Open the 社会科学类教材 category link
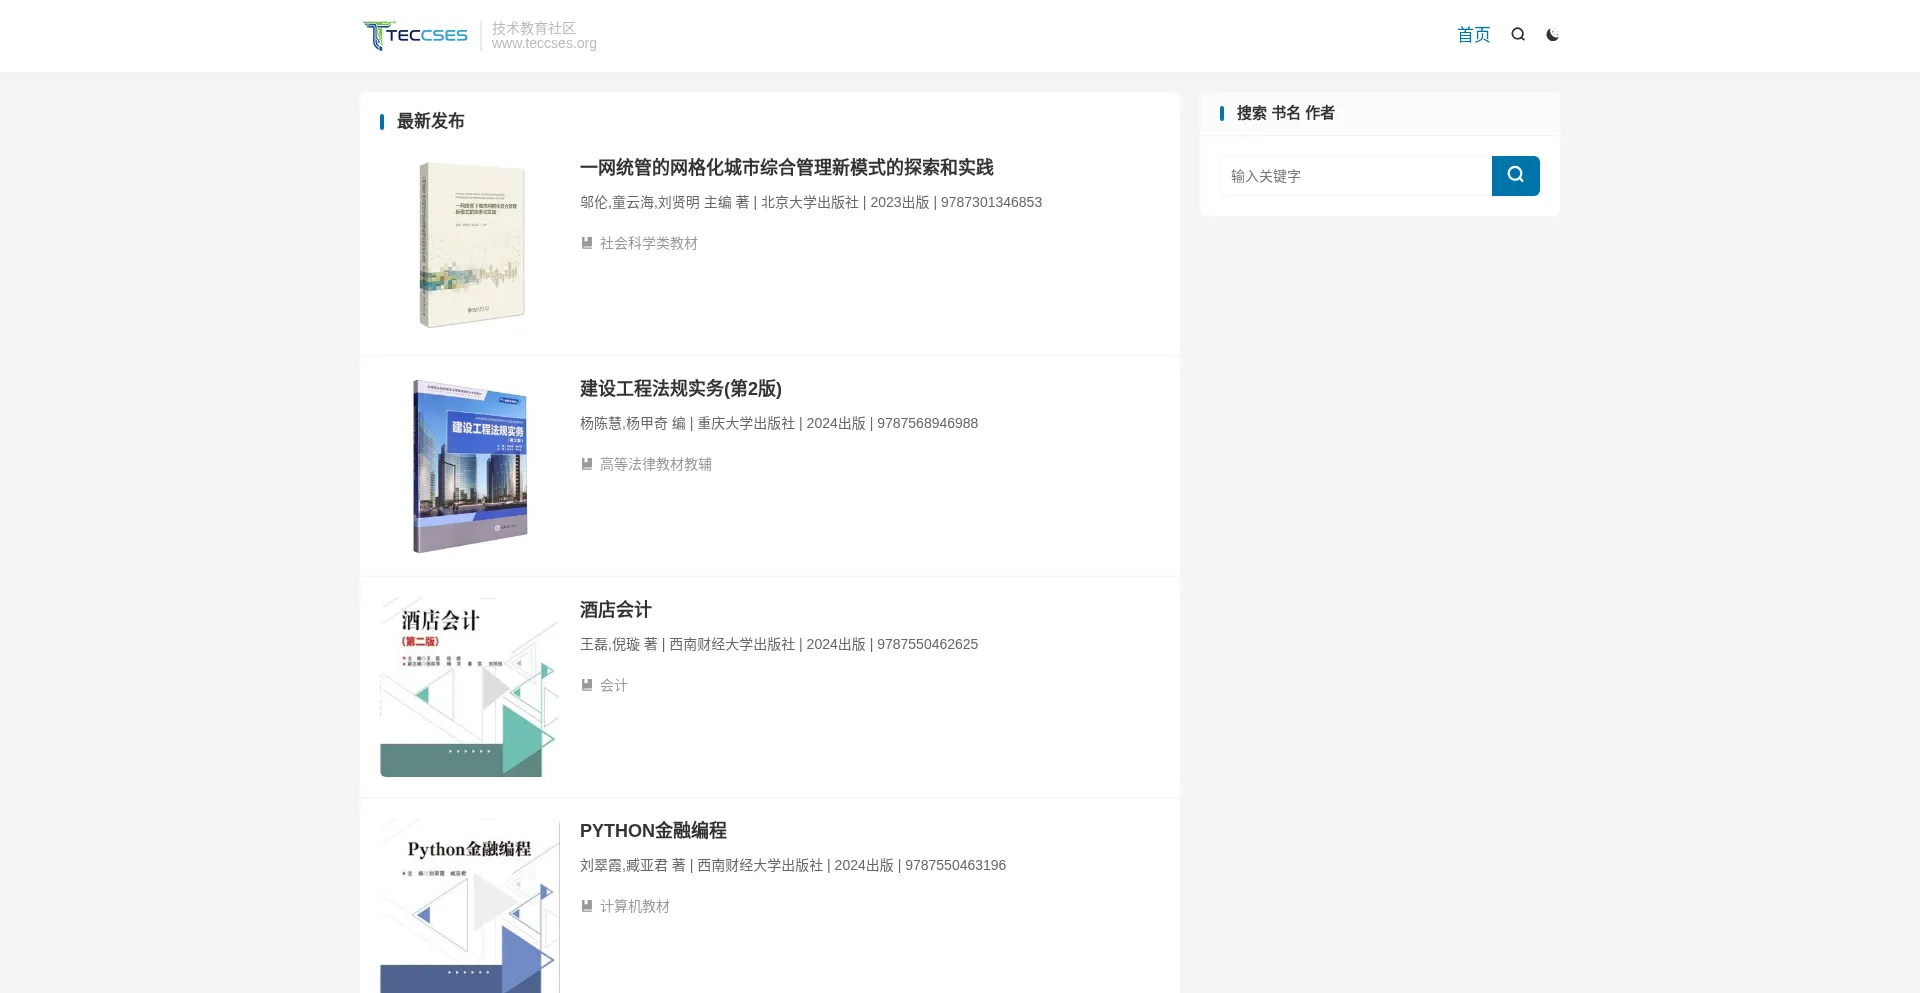 coord(648,243)
